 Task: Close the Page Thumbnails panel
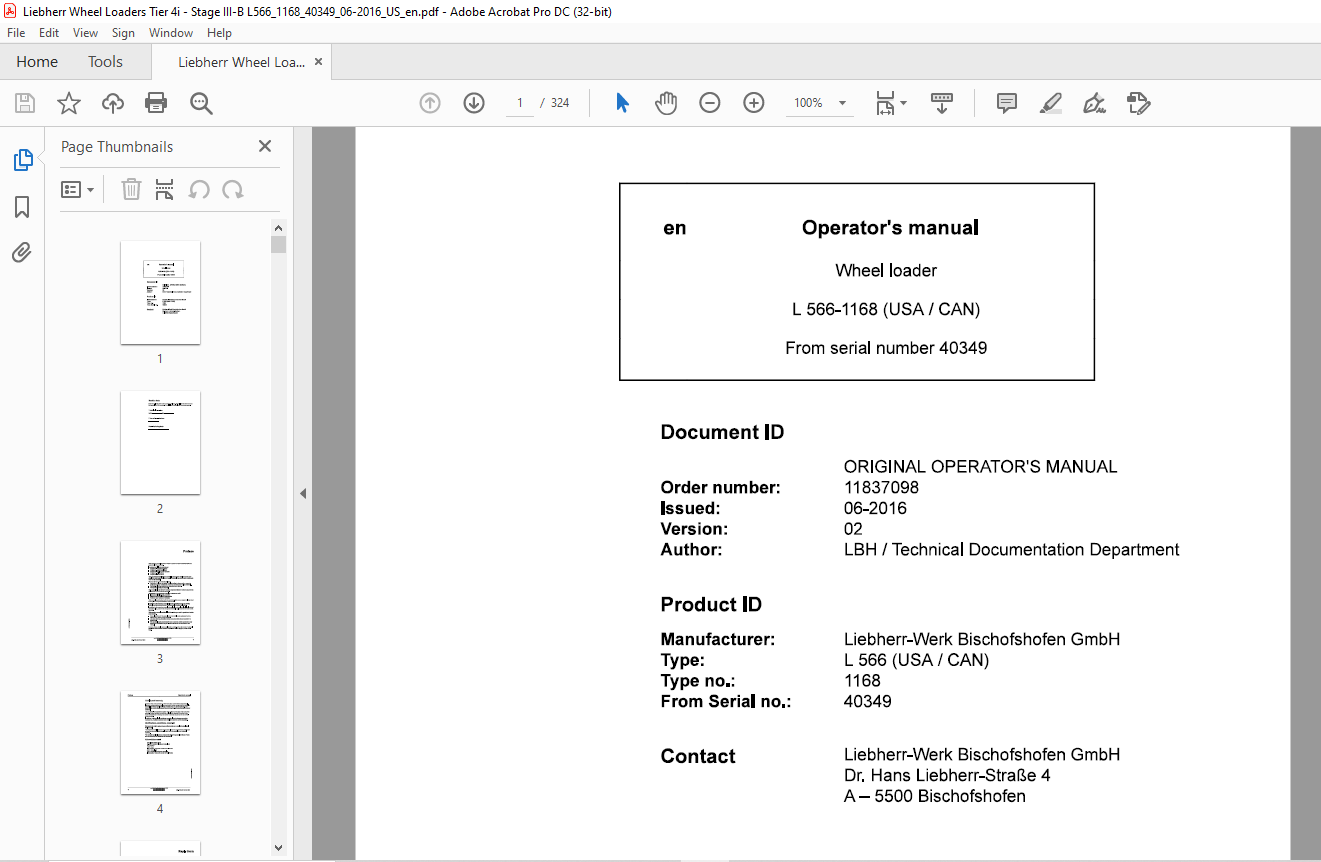(265, 146)
